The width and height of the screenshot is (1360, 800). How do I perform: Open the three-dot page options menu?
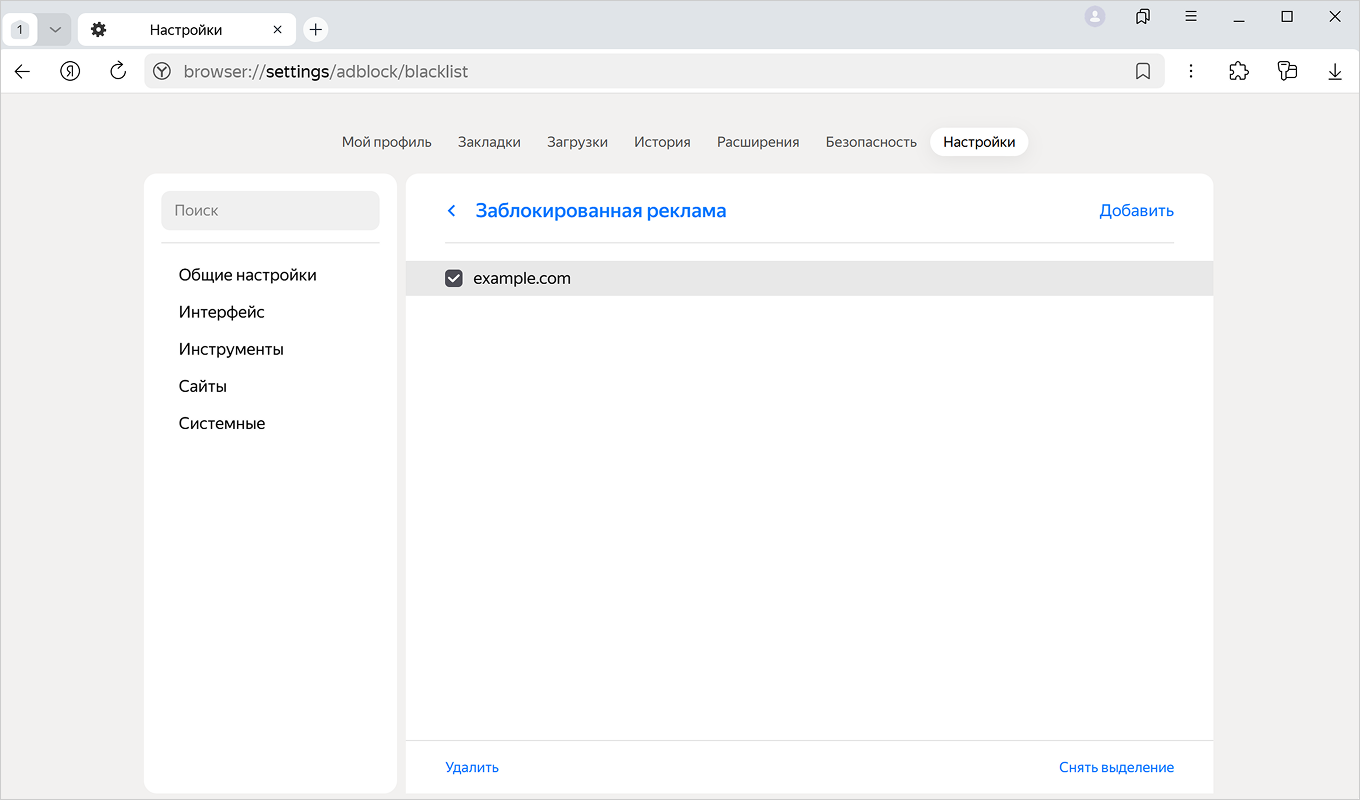[1191, 71]
